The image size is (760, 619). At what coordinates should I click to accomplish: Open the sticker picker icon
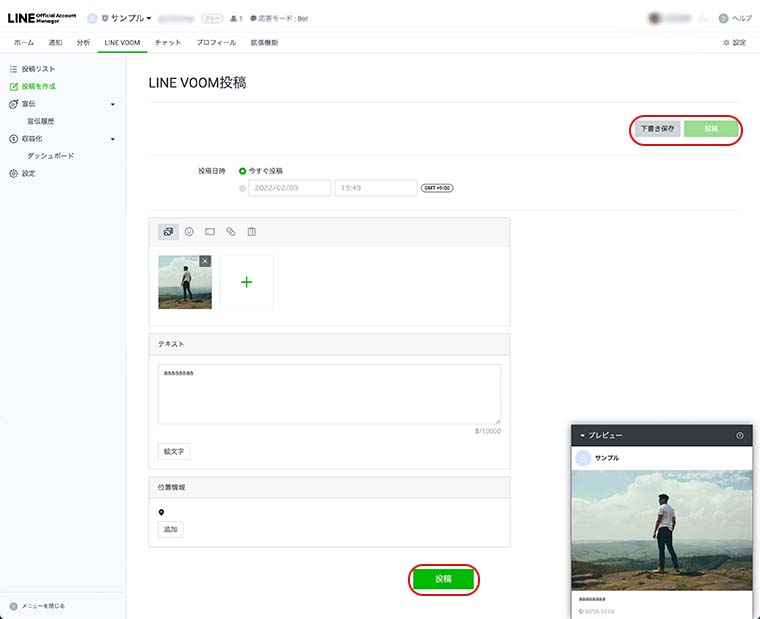tap(189, 232)
